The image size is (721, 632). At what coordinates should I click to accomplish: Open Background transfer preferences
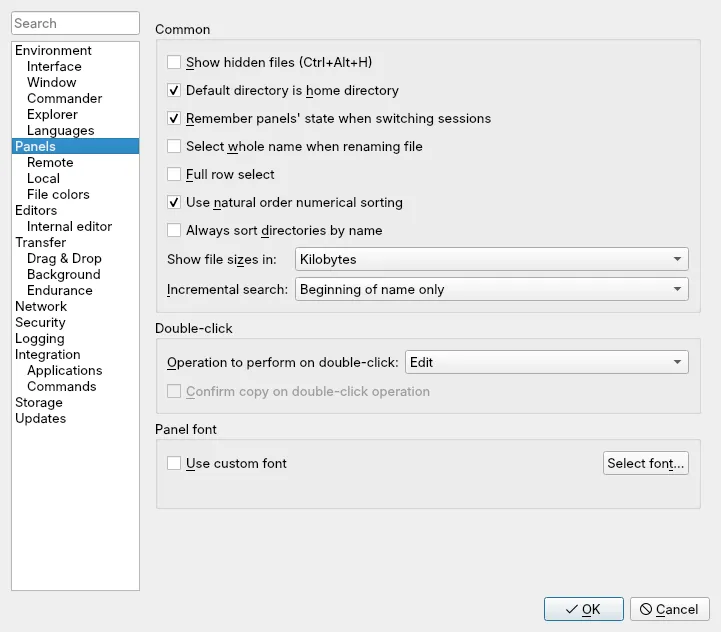point(64,274)
